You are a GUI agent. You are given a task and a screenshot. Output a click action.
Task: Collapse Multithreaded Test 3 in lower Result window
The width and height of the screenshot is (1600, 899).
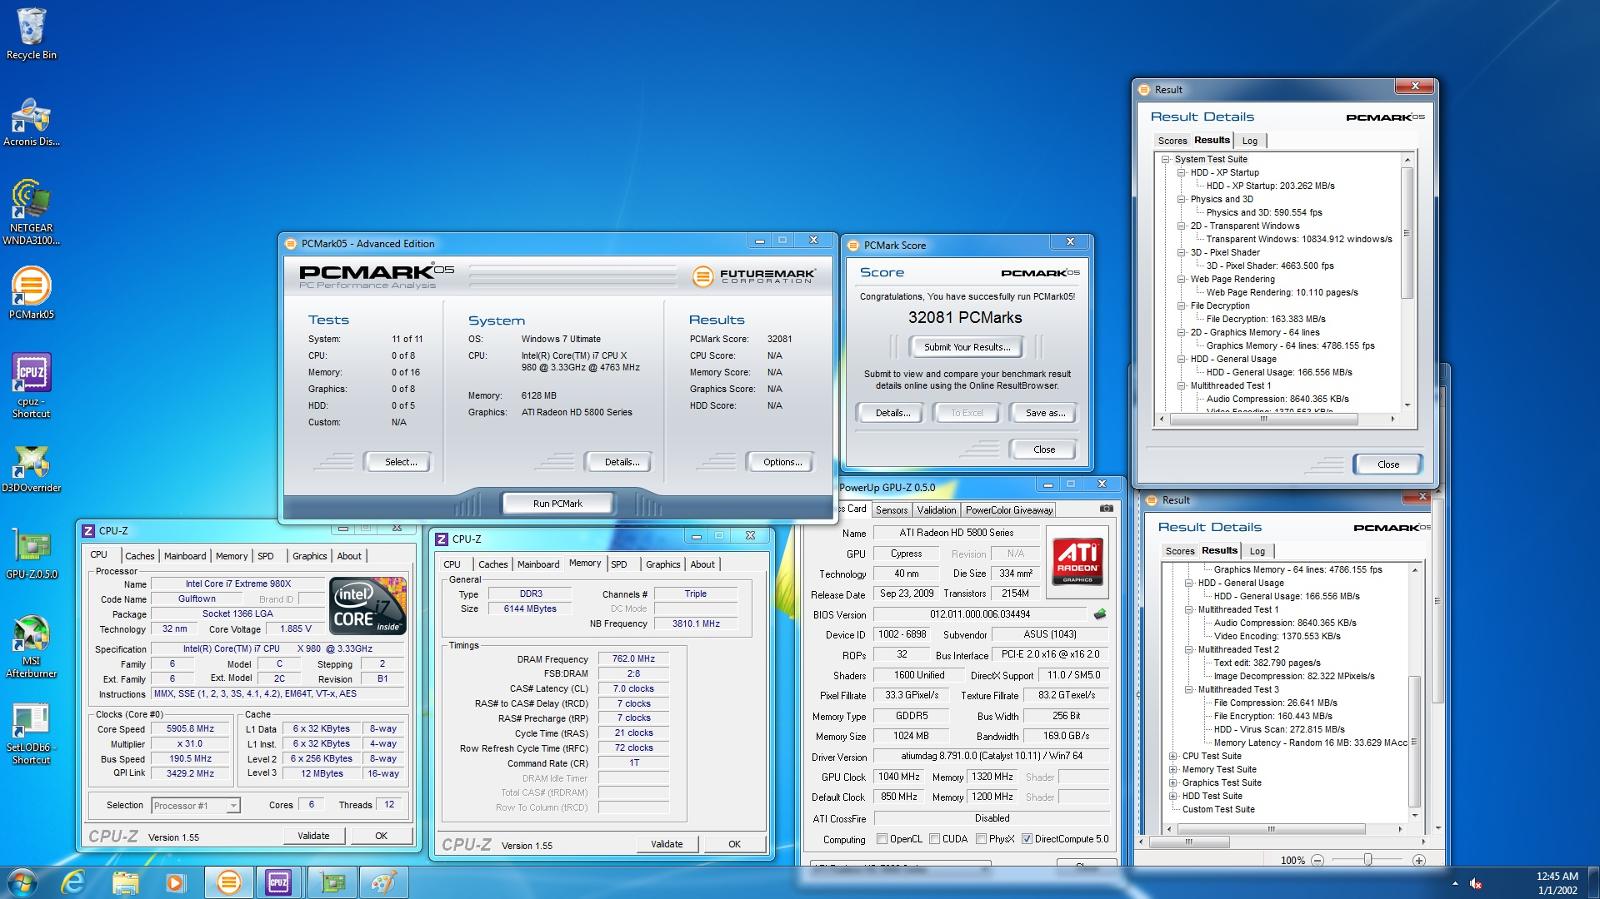point(1189,689)
